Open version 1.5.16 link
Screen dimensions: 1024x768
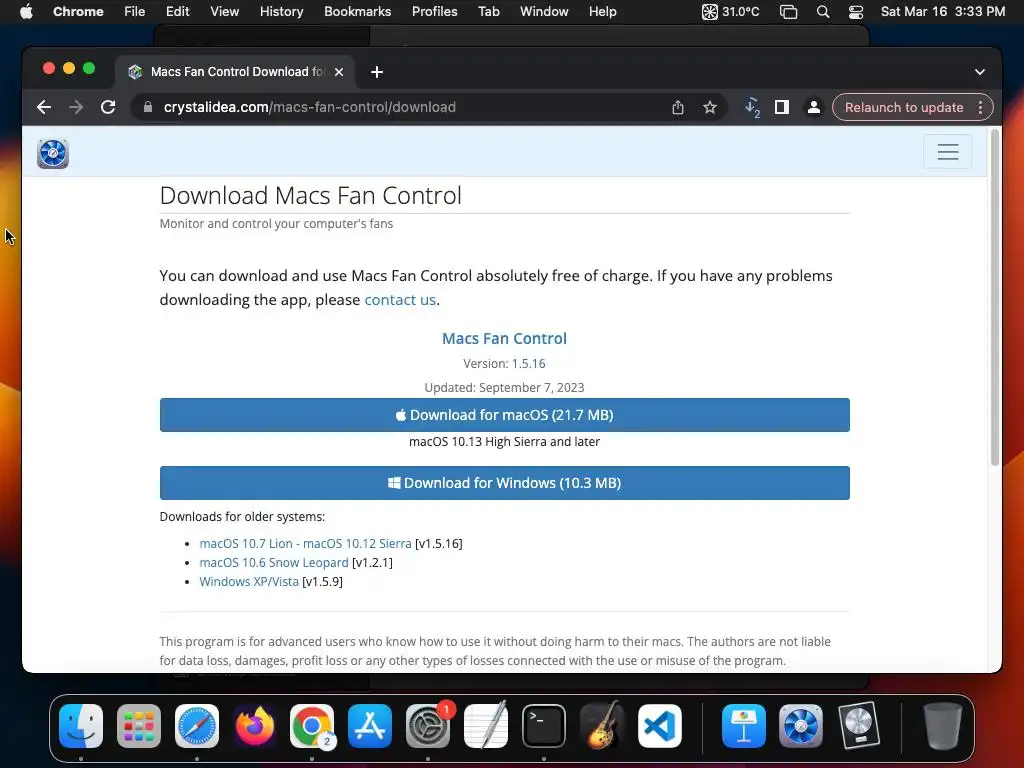tap(528, 363)
